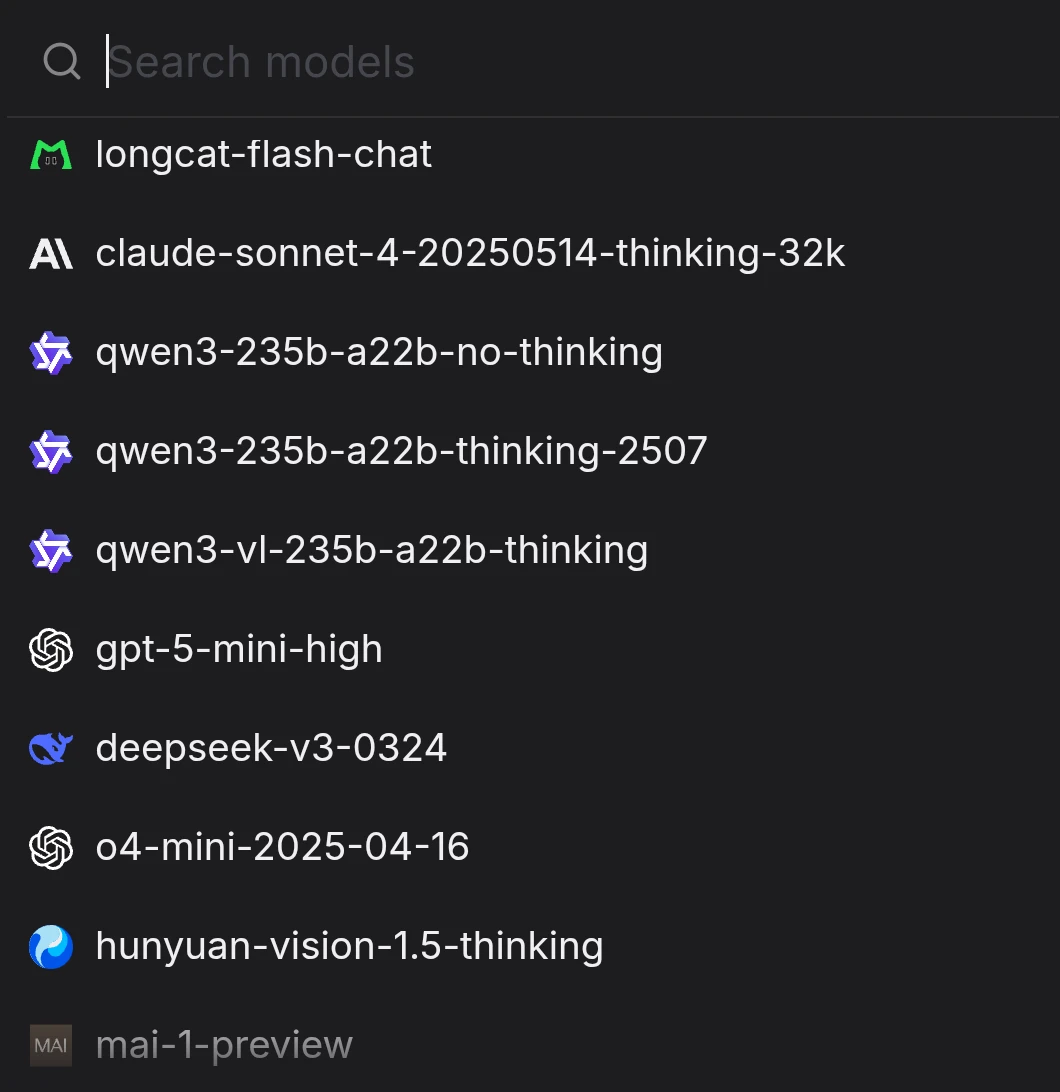Select the deepseek-v3-0324 model
Viewport: 1060px width, 1092px height.
pyautogui.click(x=271, y=749)
